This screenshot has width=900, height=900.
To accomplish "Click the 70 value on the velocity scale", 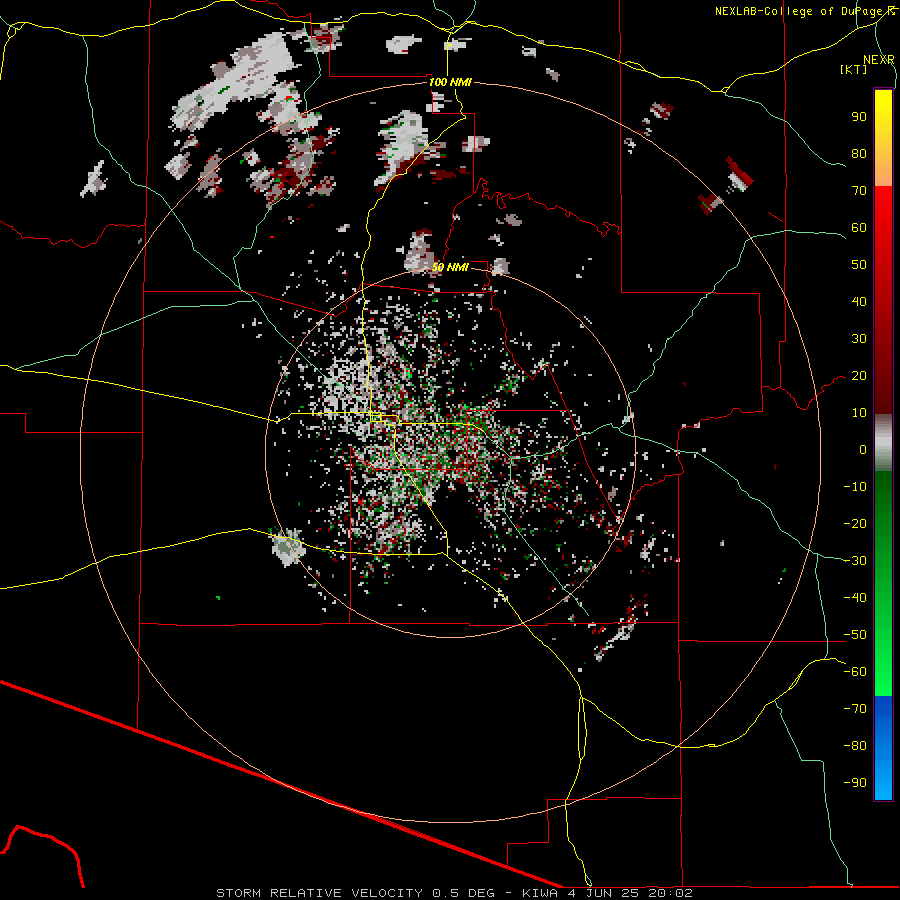I will [x=859, y=191].
